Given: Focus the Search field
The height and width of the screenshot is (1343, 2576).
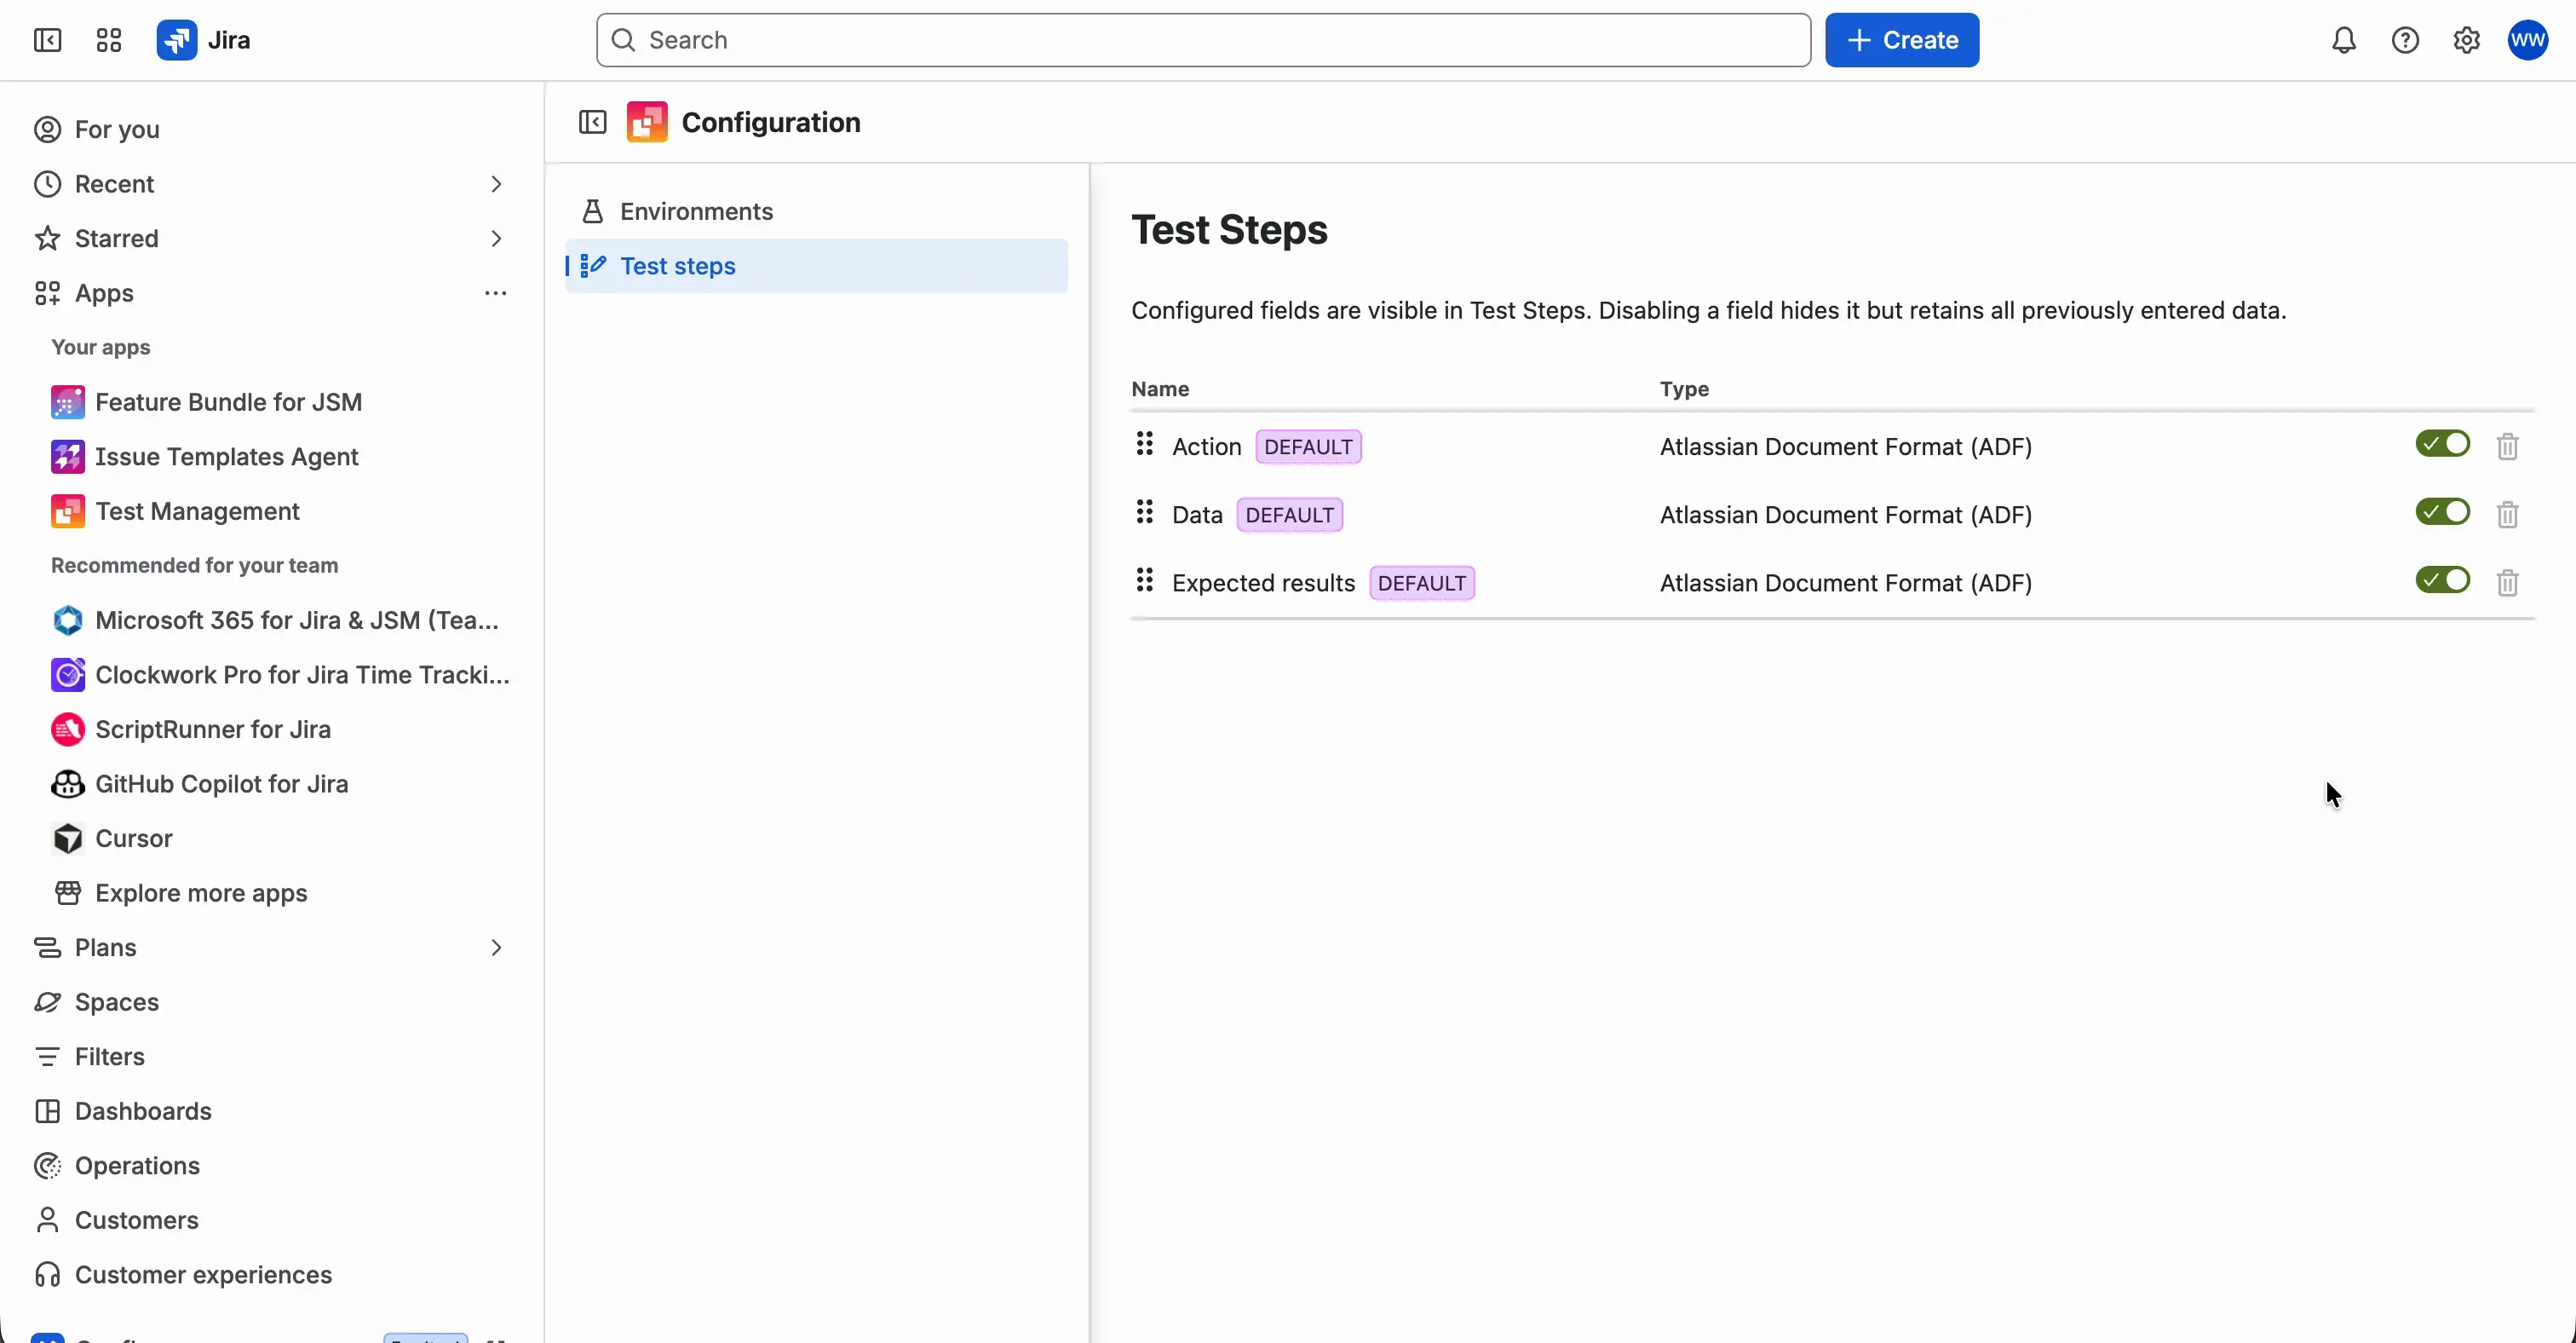Looking at the screenshot, I should point(1203,40).
